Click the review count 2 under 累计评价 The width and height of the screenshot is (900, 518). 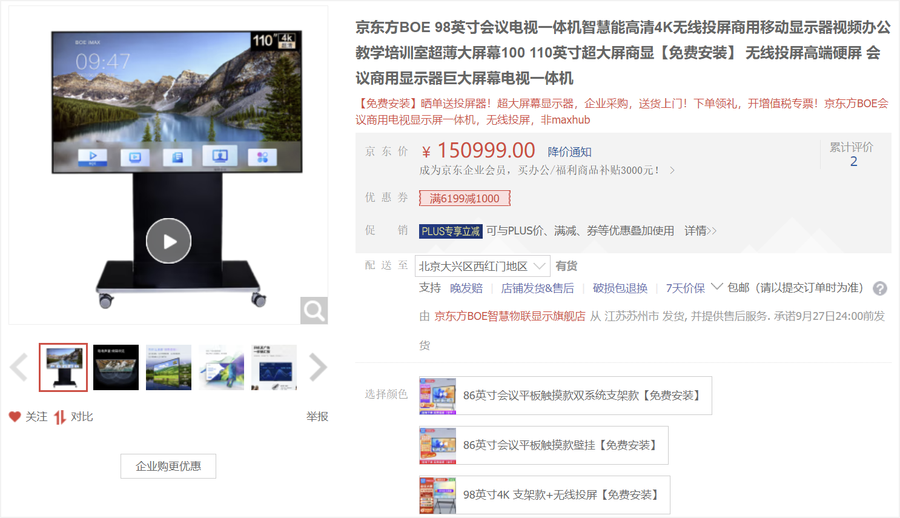point(854,161)
